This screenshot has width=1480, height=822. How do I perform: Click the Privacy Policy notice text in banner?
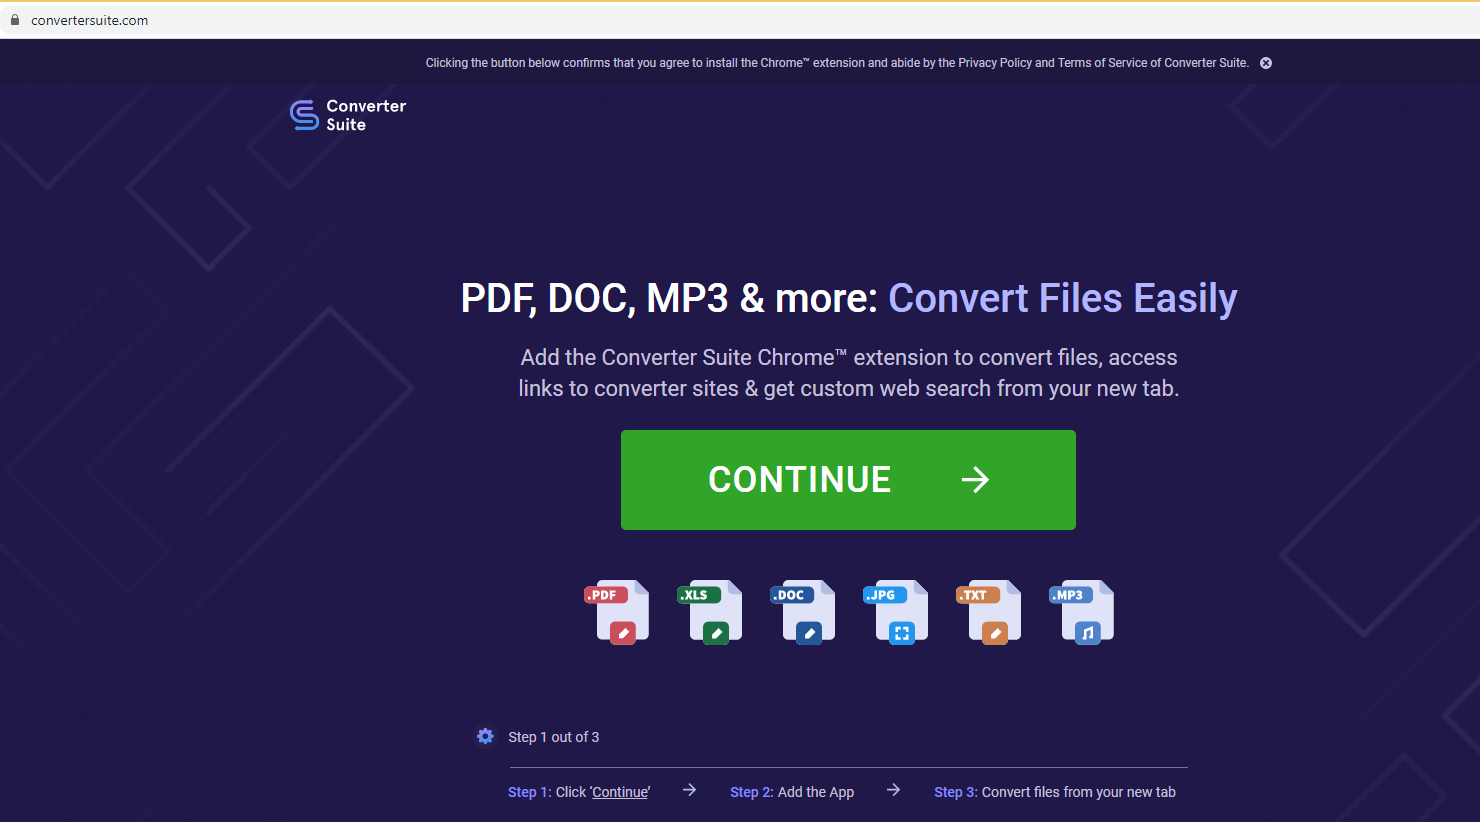[x=837, y=63]
